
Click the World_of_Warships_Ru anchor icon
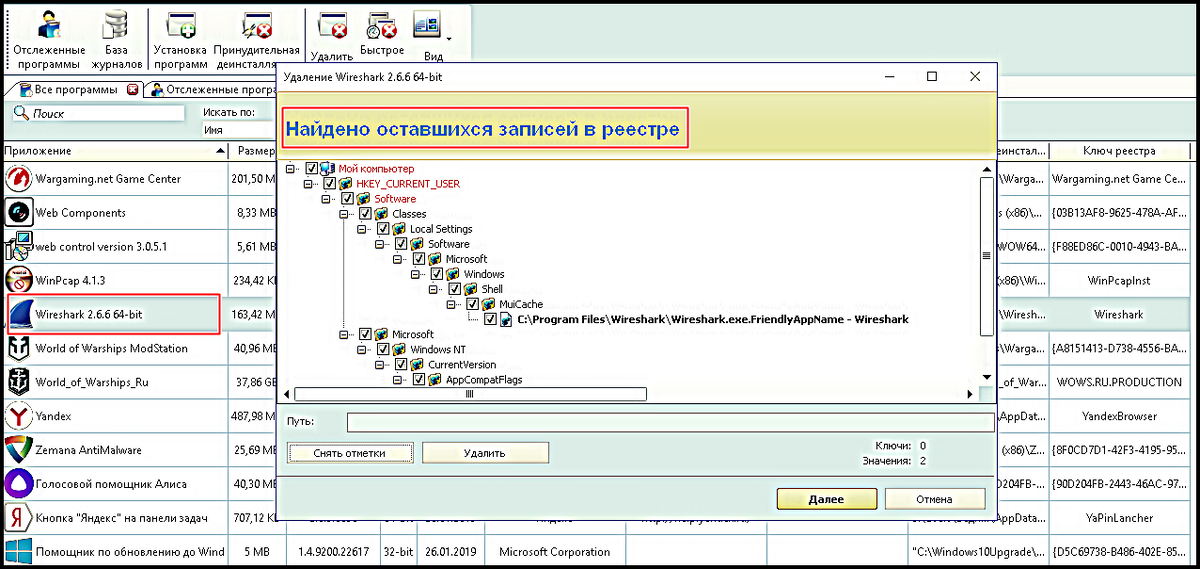[18, 382]
